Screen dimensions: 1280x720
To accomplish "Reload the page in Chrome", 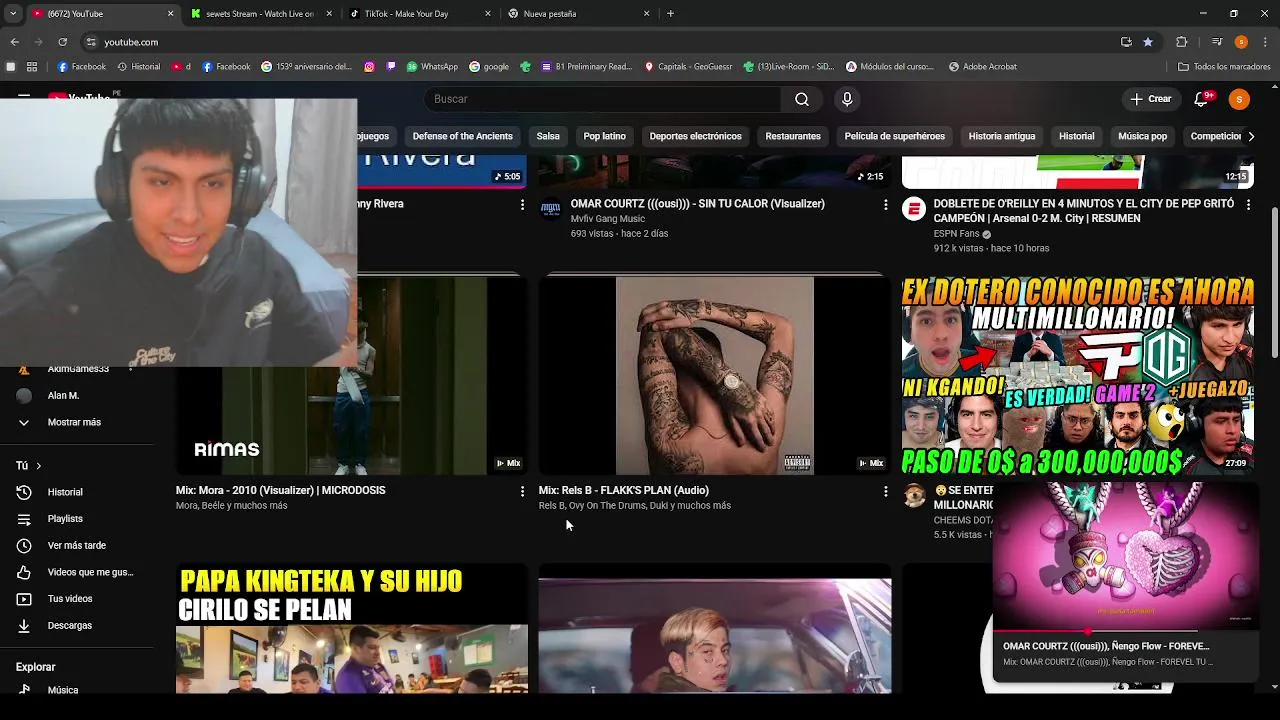I will [x=62, y=42].
